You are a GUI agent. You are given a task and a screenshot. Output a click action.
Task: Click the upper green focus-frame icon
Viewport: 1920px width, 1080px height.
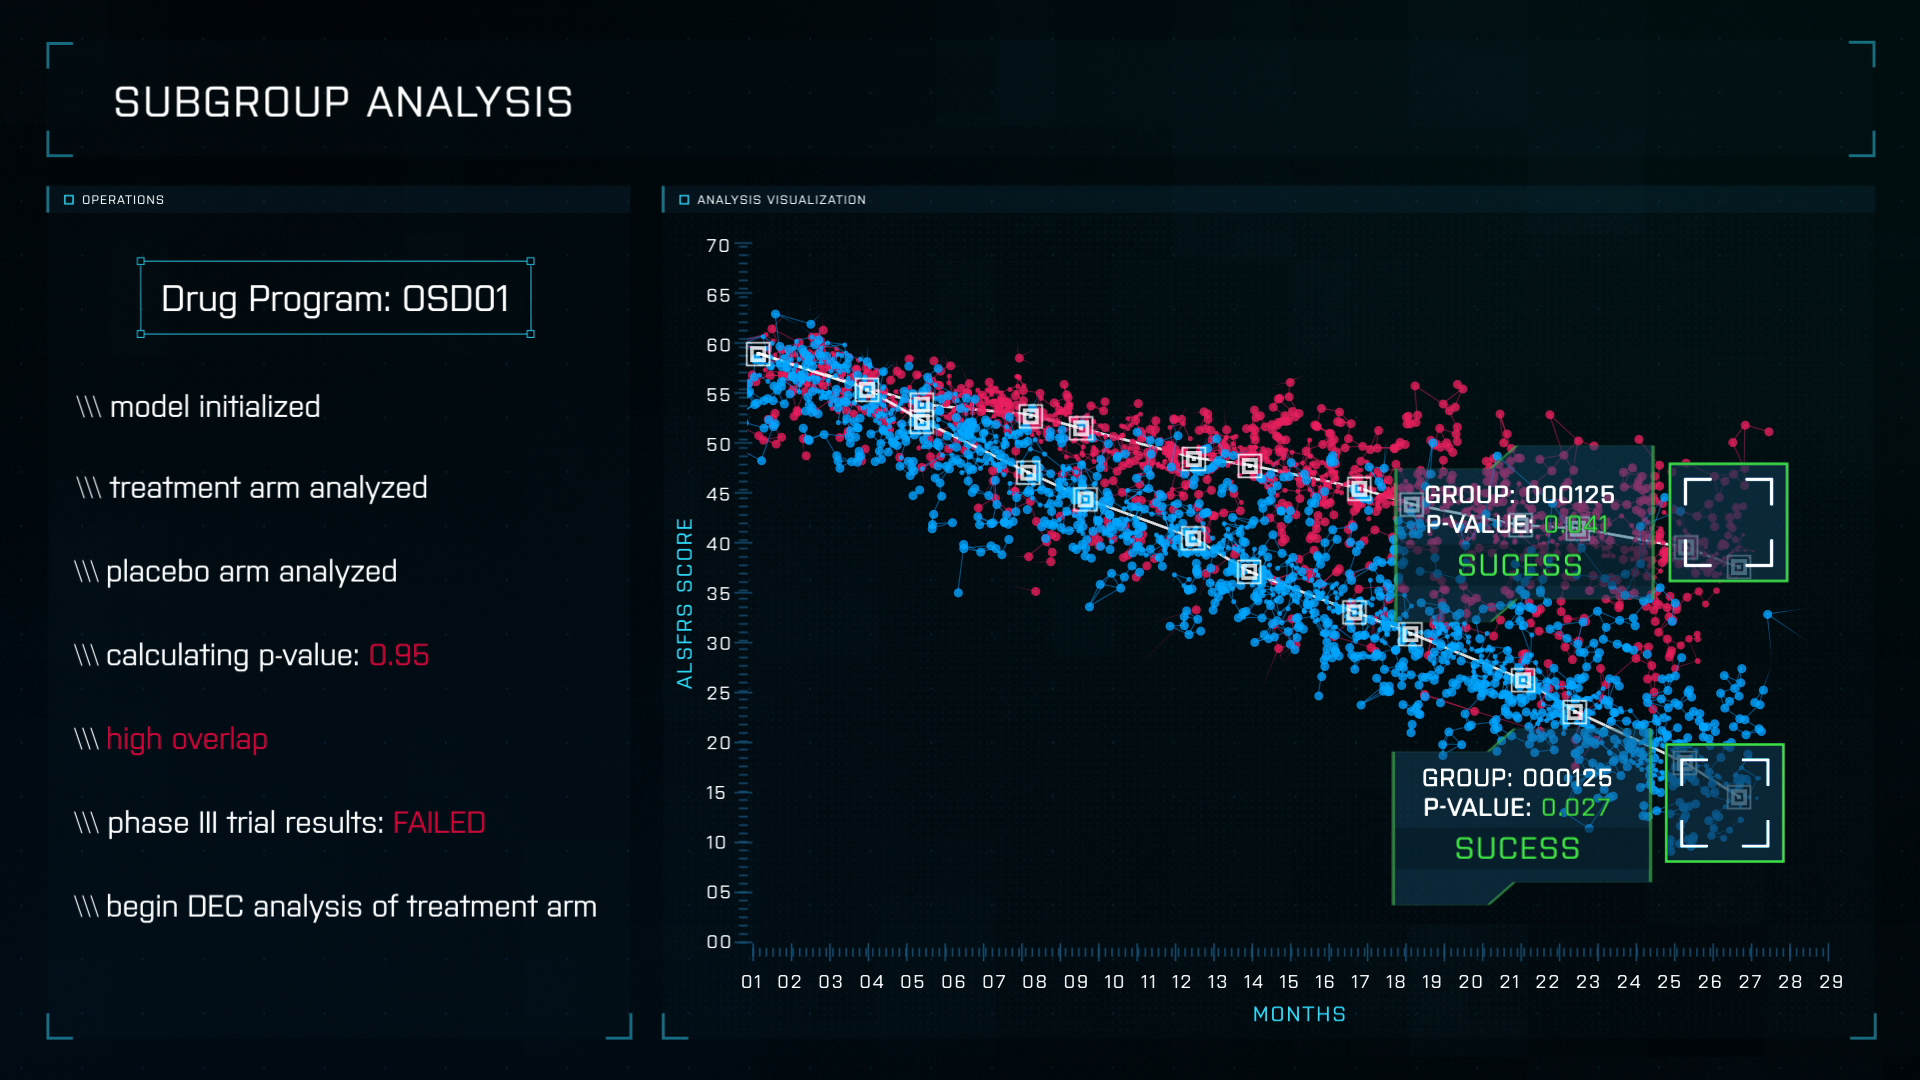(x=1727, y=522)
